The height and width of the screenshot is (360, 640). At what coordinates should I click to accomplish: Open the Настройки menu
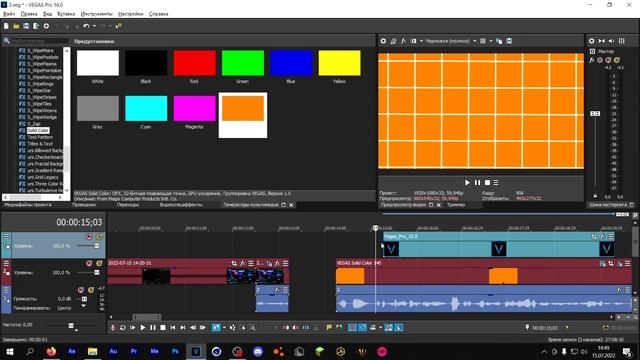pos(131,14)
